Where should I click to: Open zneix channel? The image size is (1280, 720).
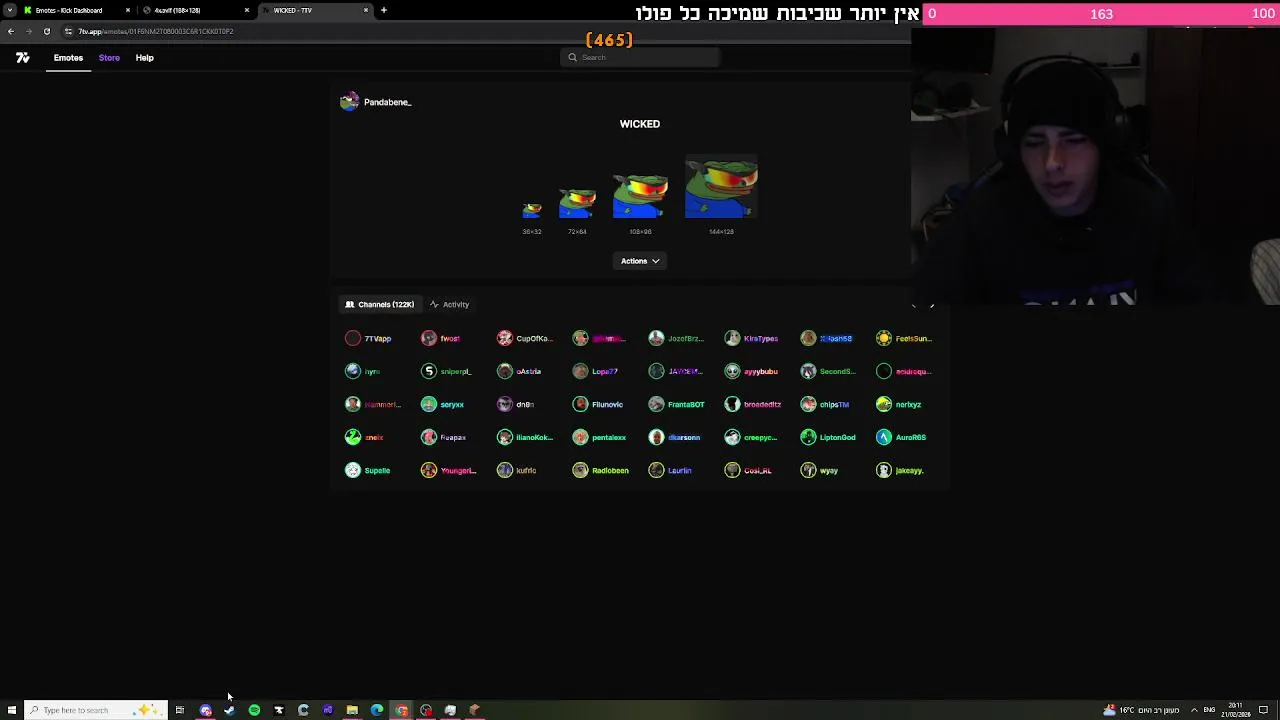[365, 437]
